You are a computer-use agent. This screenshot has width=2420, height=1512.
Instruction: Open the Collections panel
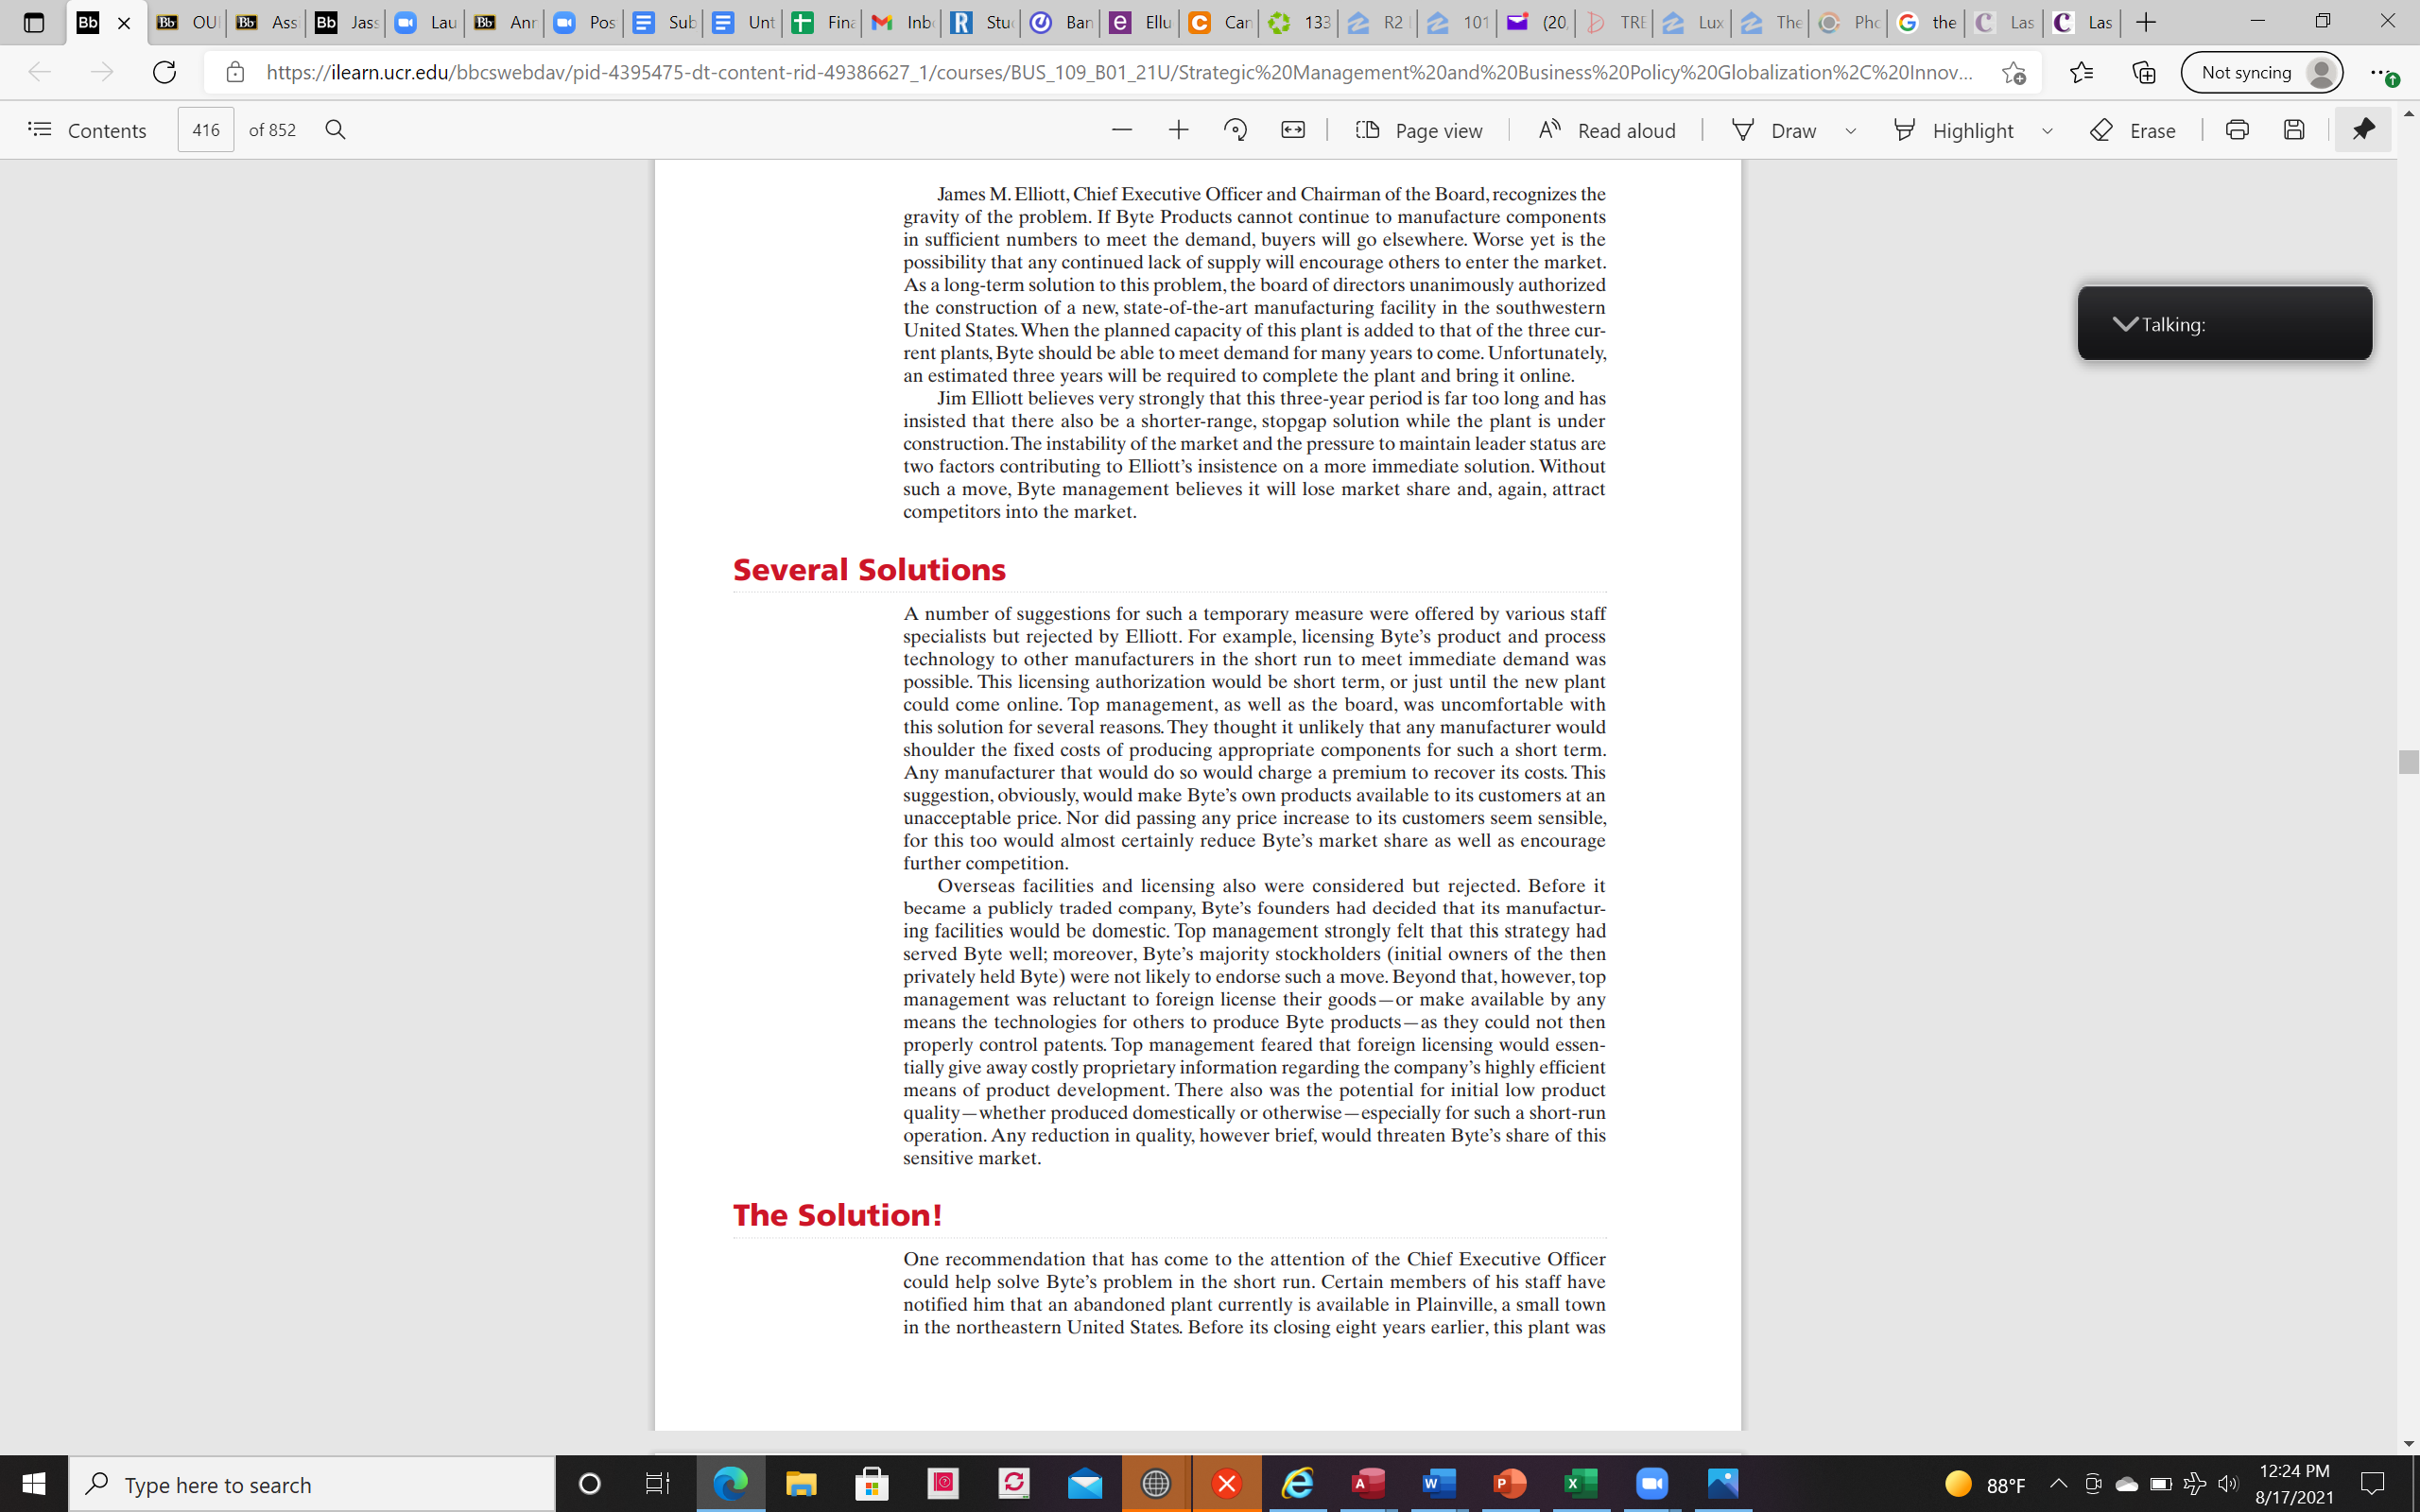pos(2143,72)
